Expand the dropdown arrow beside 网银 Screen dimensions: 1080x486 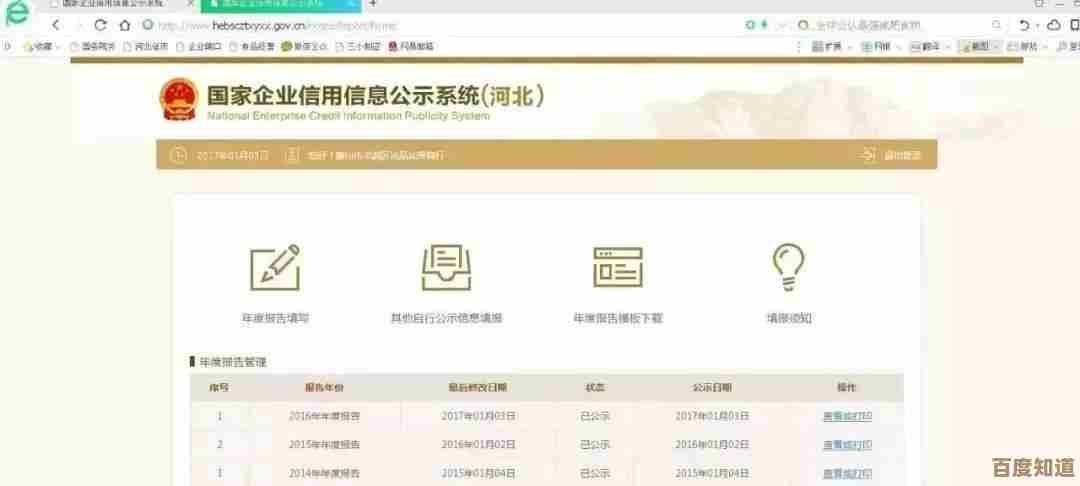[x=899, y=47]
